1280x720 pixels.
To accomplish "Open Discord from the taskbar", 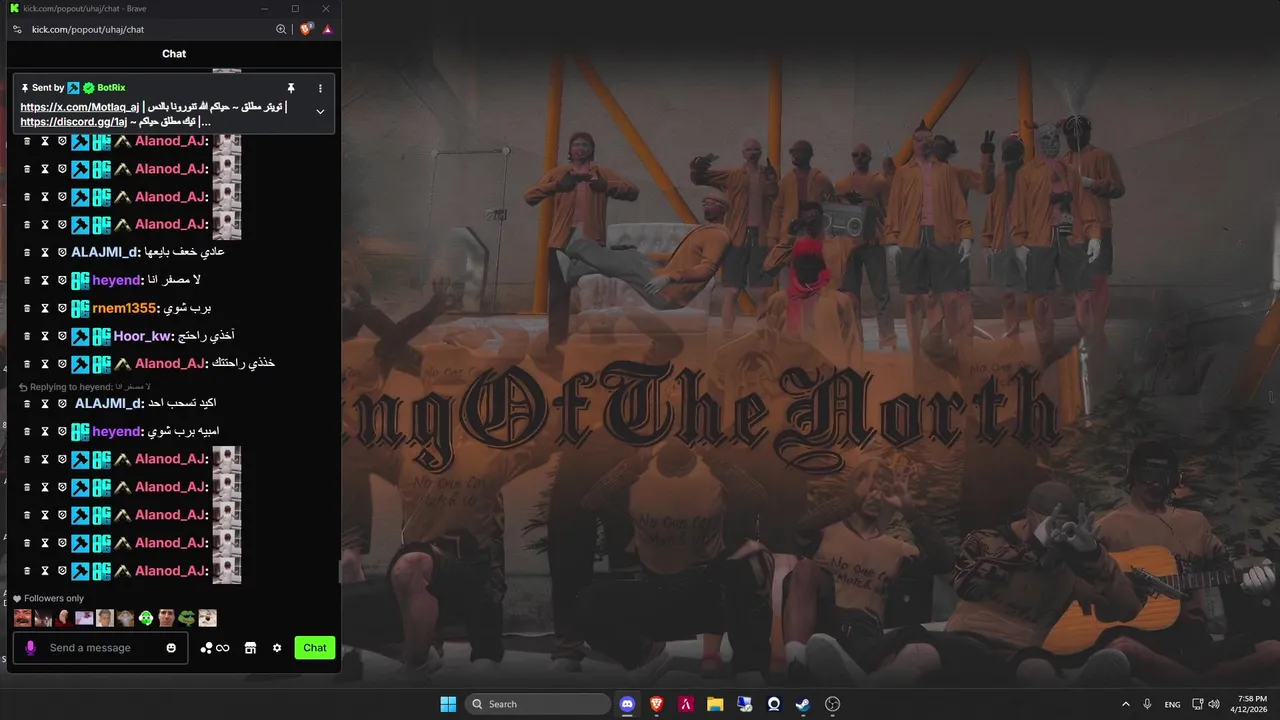I will tap(627, 704).
